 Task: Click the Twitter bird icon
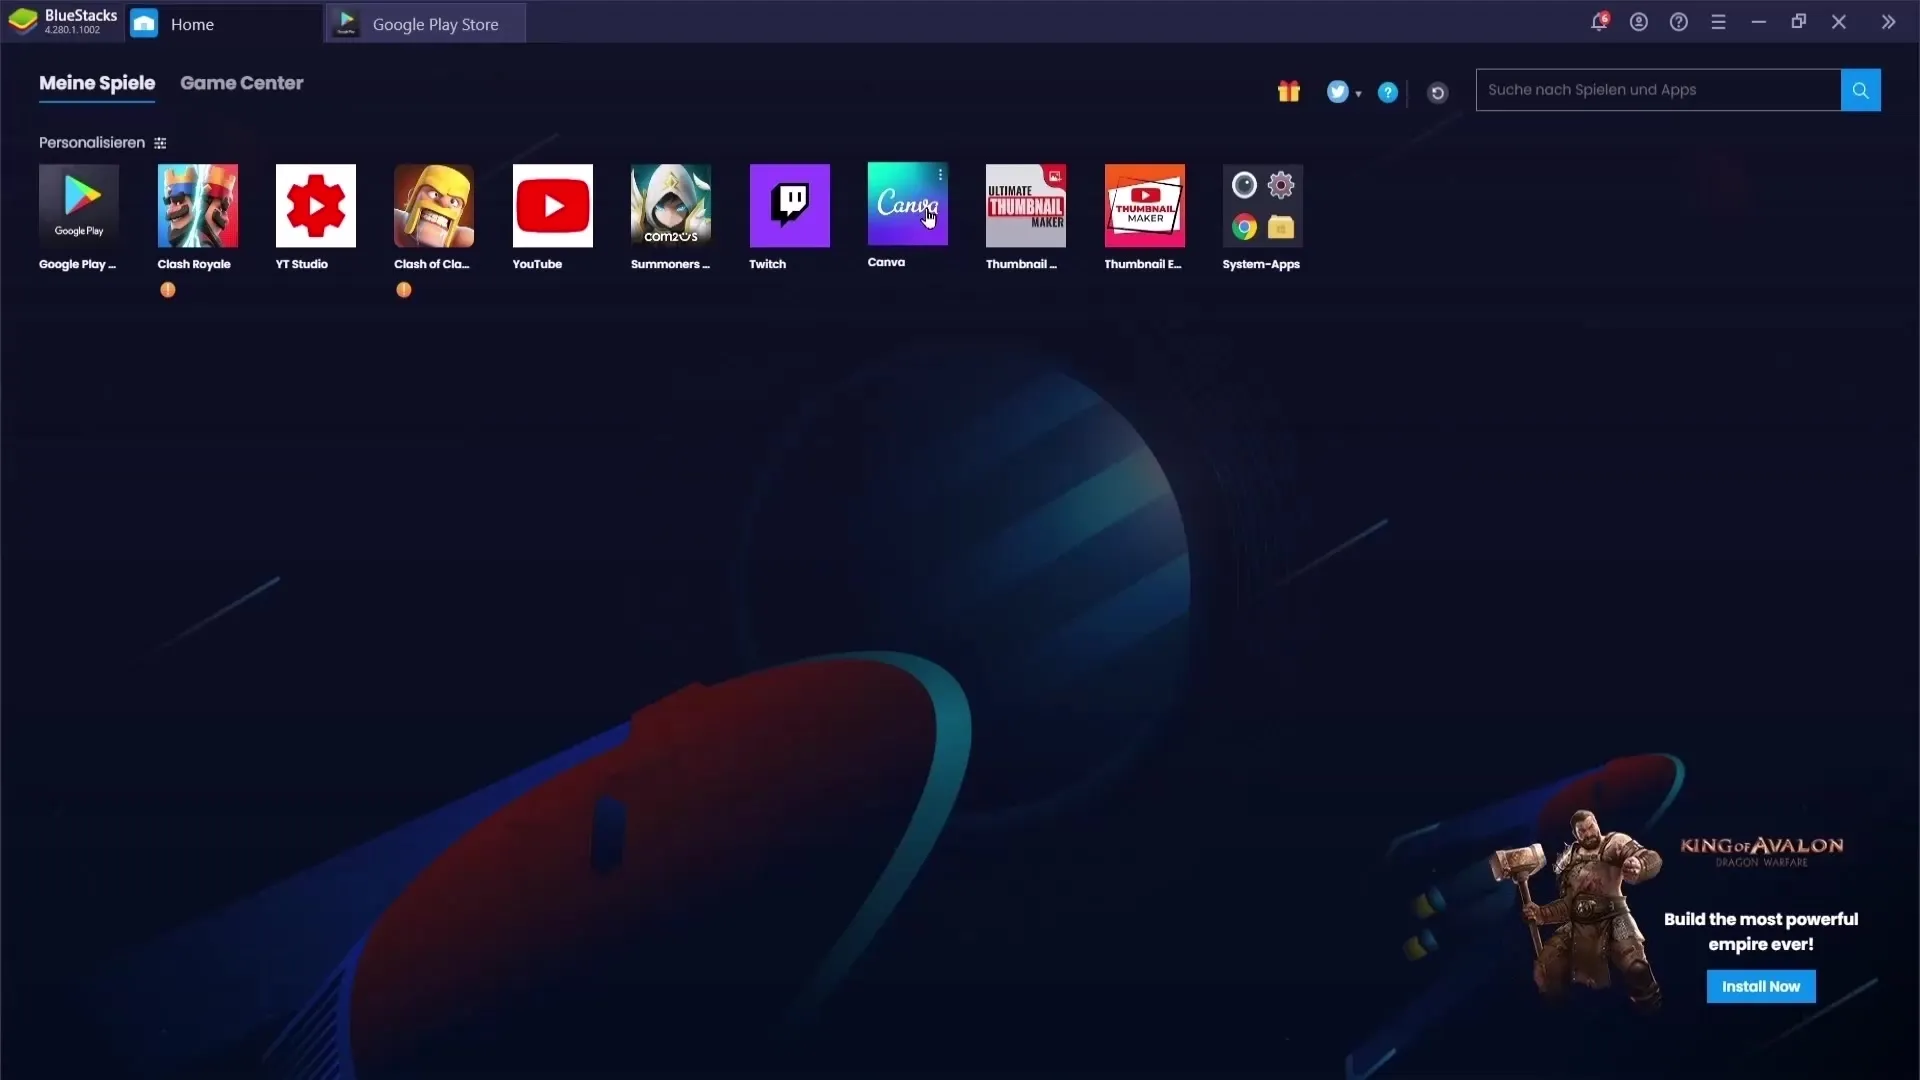pos(1337,92)
